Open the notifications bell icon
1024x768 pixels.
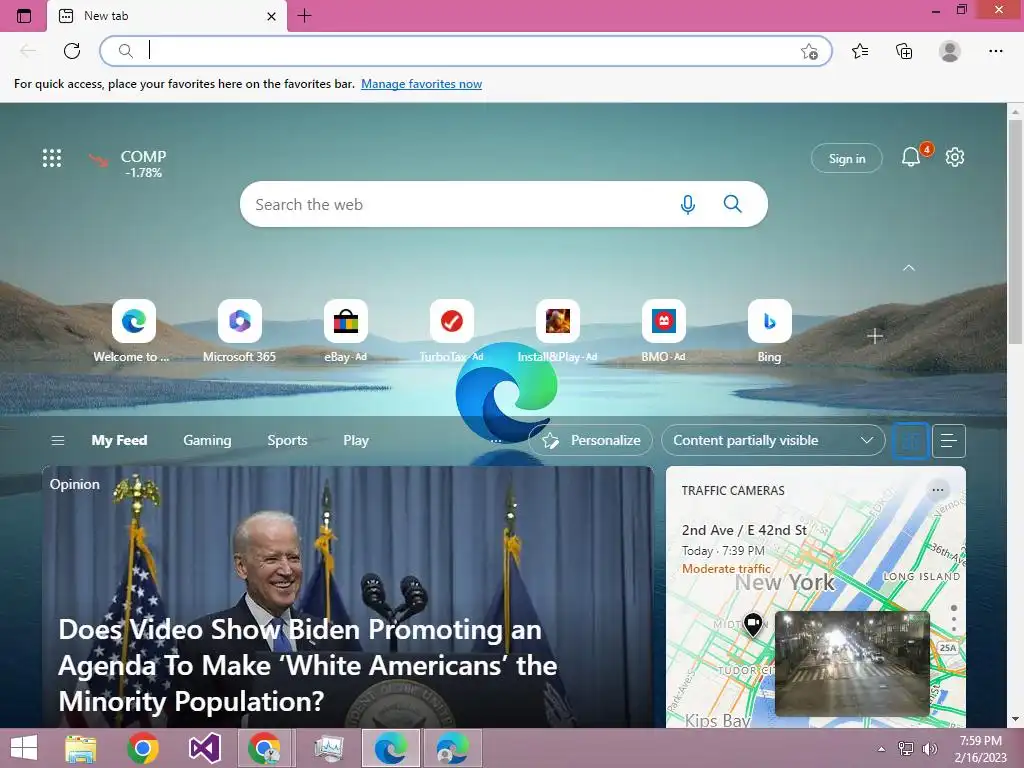(911, 157)
